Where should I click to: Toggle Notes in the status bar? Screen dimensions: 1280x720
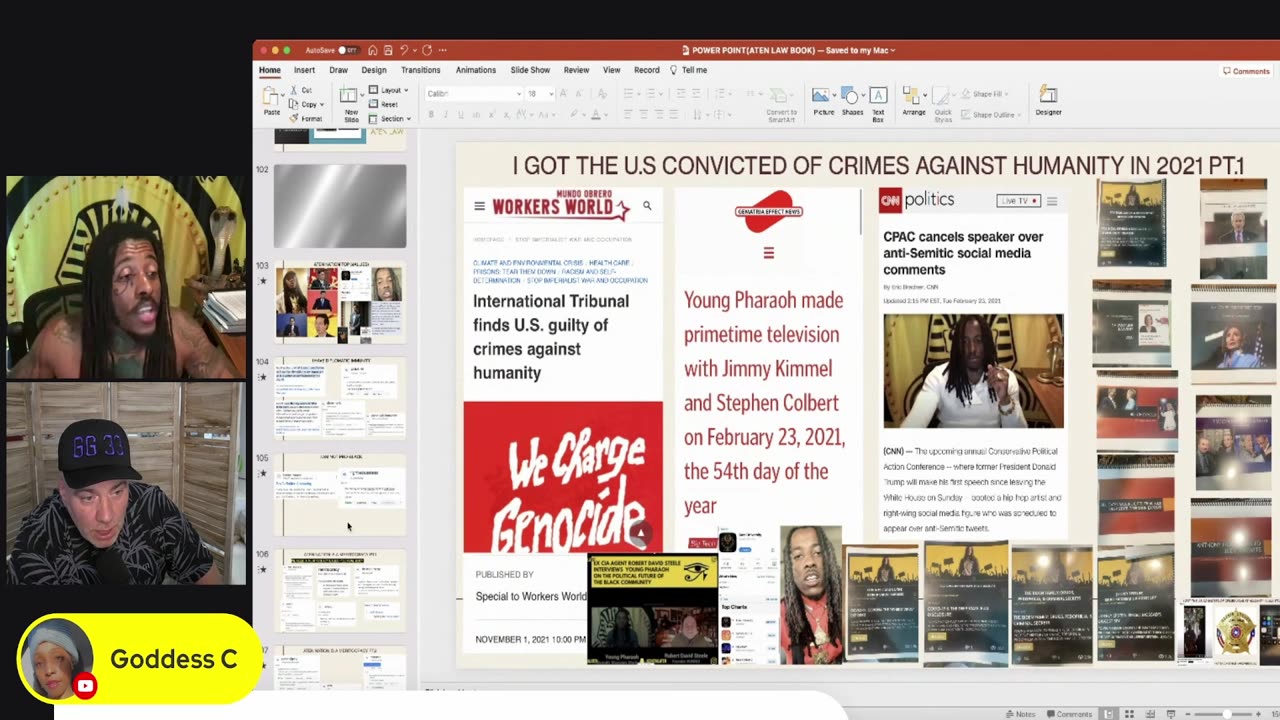tap(1020, 714)
